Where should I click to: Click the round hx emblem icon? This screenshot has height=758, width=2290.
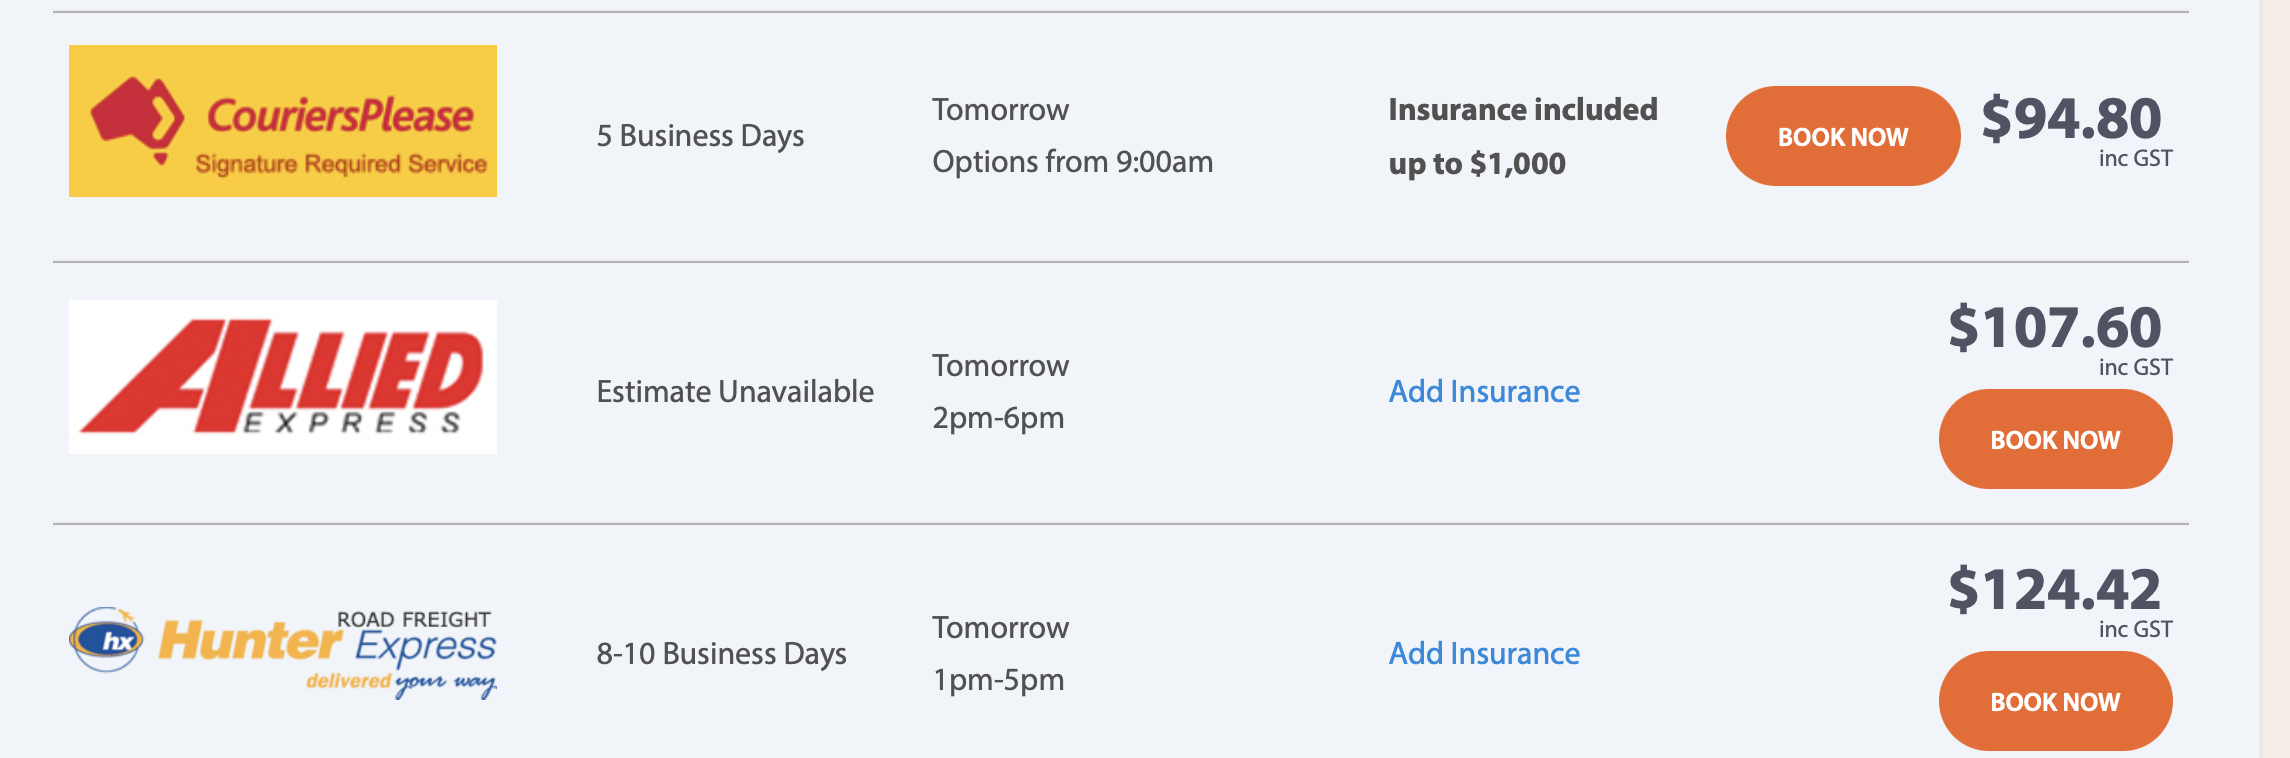click(x=106, y=640)
